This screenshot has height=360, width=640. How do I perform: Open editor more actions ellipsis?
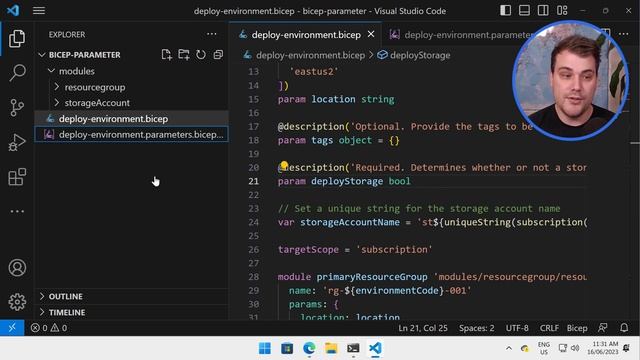pos(623,34)
